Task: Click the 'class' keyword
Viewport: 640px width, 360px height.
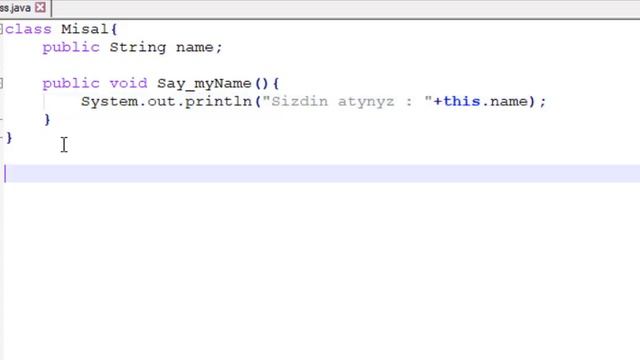Action: click(29, 29)
